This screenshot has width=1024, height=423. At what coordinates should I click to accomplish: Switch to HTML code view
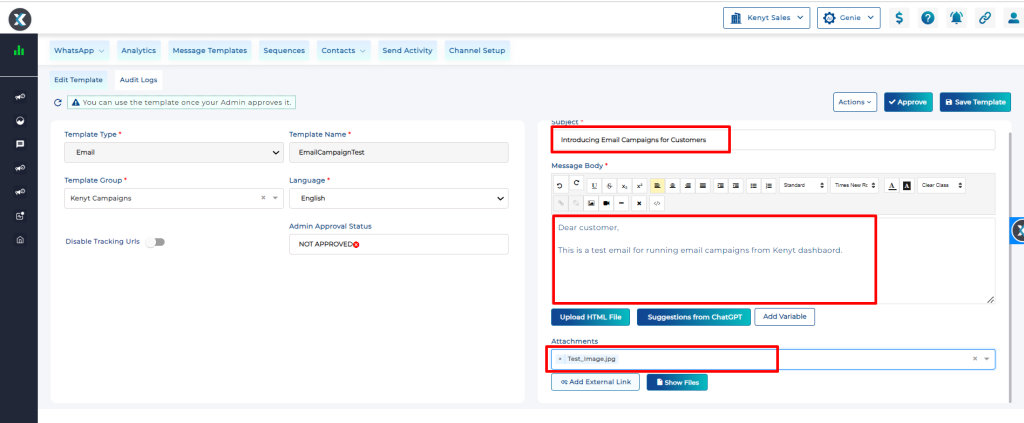point(656,203)
